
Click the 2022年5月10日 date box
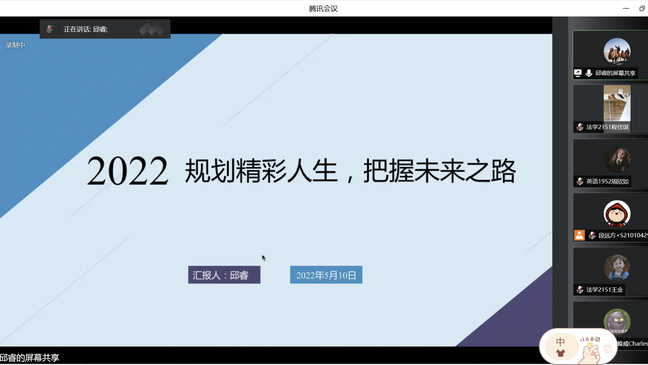tap(326, 275)
